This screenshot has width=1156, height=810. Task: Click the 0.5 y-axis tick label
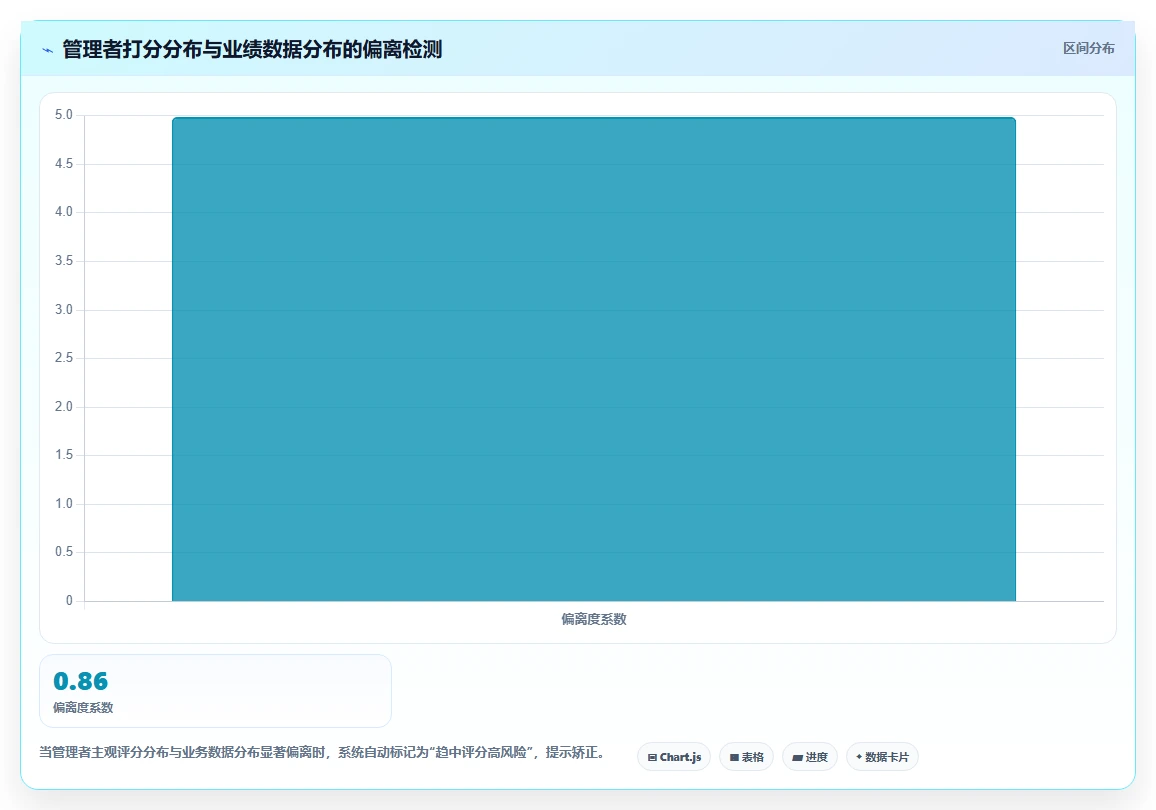64,552
